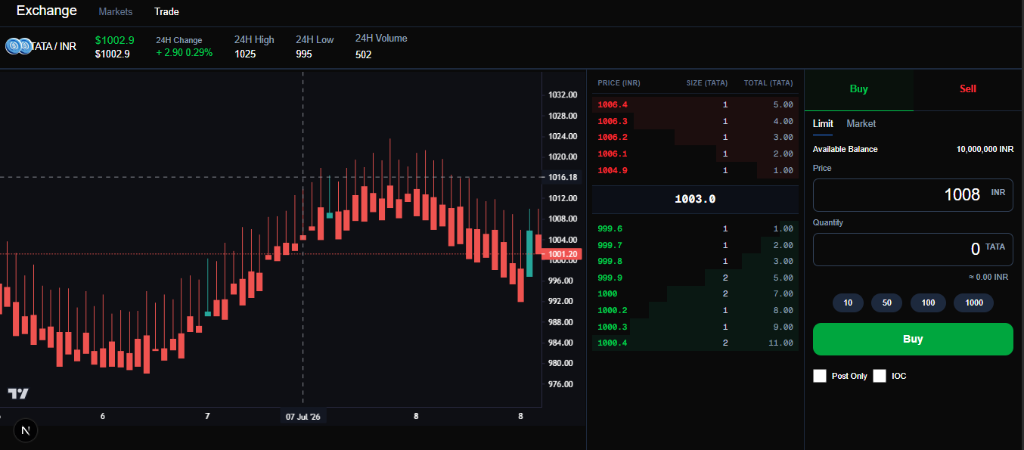The width and height of the screenshot is (1024, 450).
Task: Set quantity with the 100 preset button
Action: 928,302
